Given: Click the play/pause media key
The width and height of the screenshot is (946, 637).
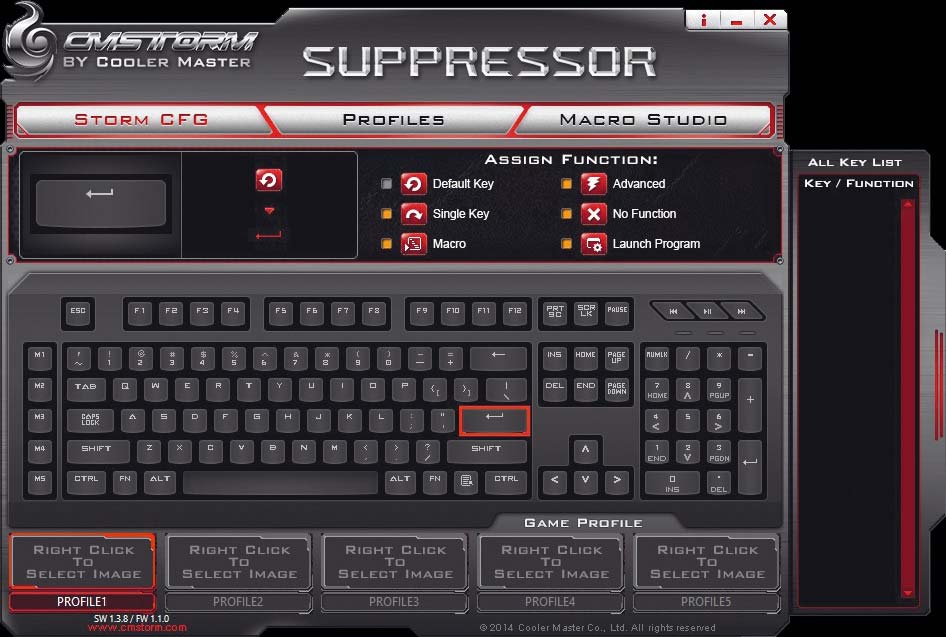Looking at the screenshot, I should [707, 311].
